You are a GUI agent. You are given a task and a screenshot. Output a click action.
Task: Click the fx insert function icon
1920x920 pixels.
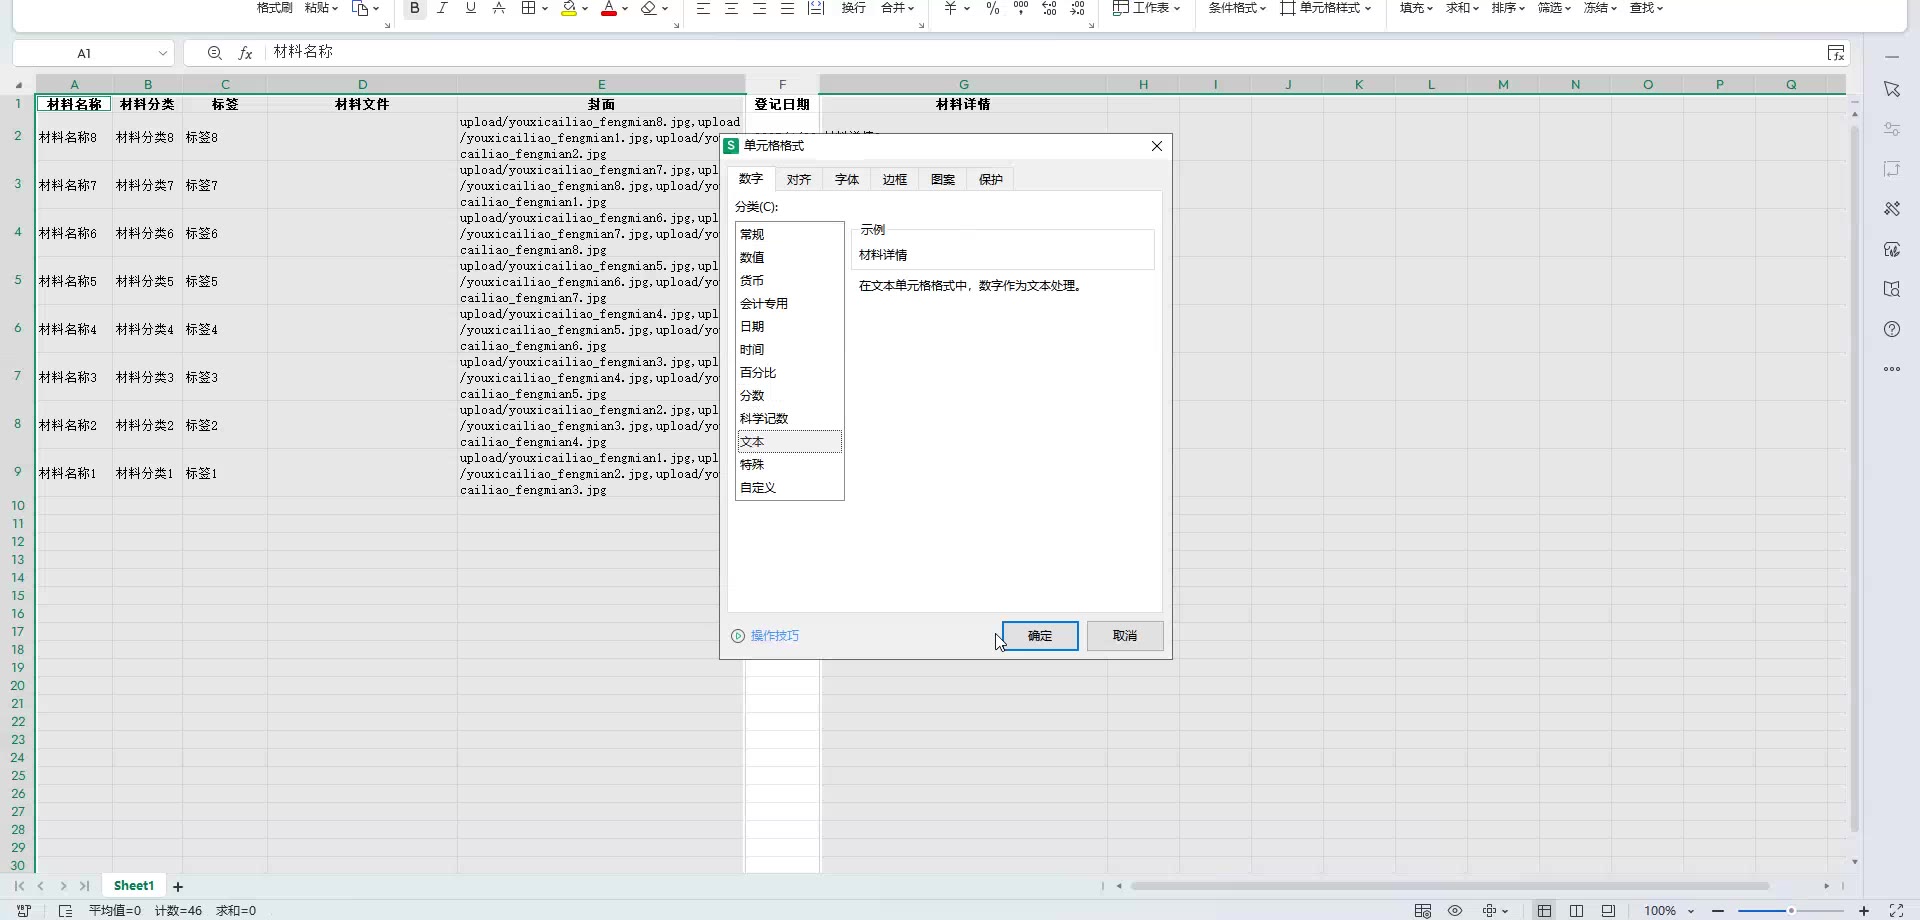pyautogui.click(x=245, y=53)
